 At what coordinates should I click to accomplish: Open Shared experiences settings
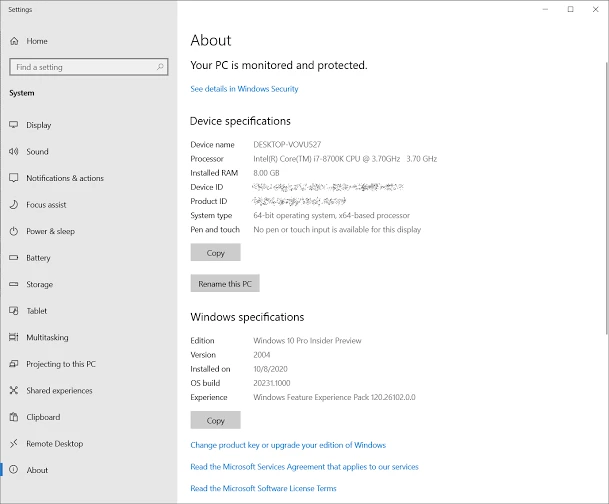[x=89, y=390]
